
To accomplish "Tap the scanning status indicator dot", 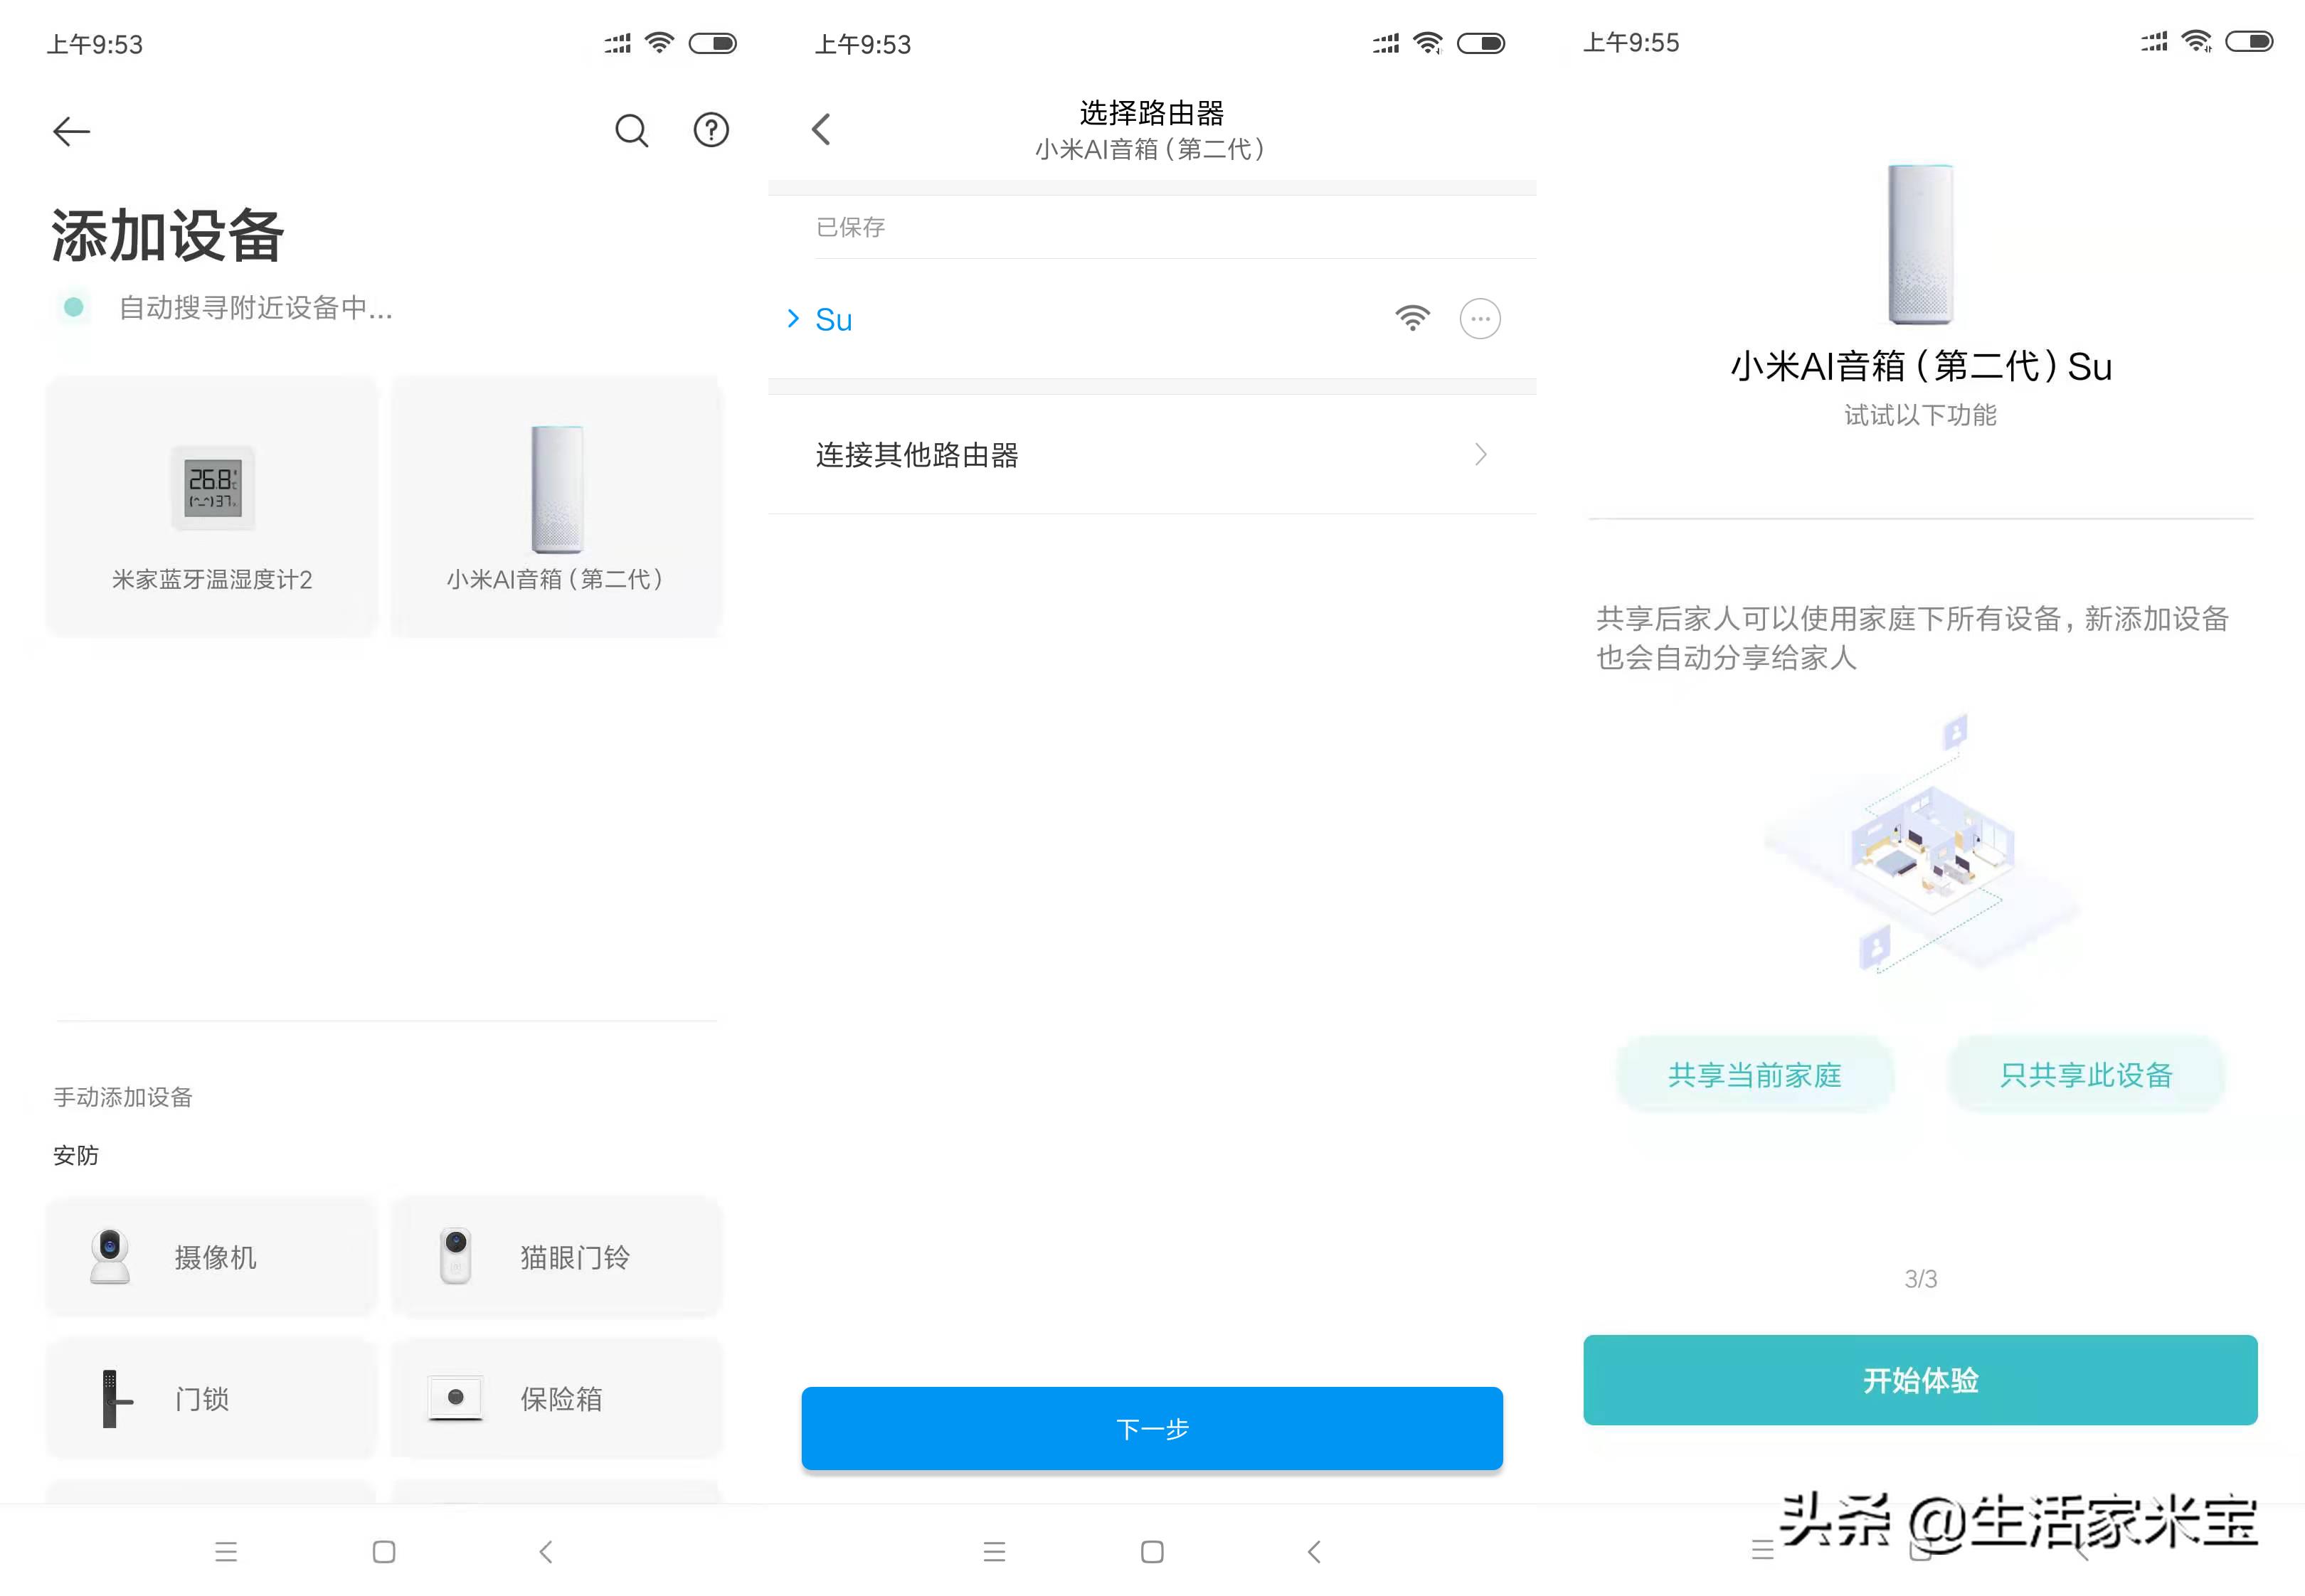I will 74,308.
